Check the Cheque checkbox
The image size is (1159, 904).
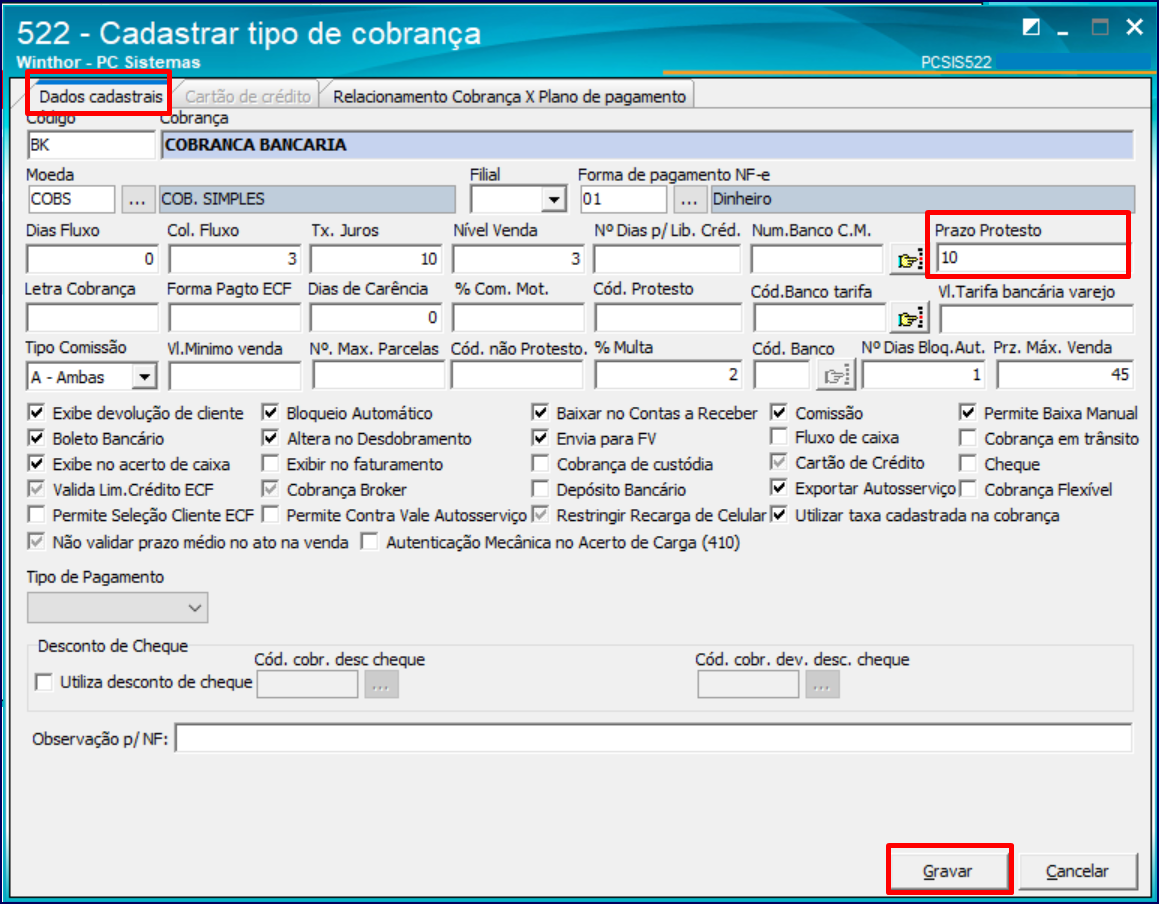click(968, 463)
